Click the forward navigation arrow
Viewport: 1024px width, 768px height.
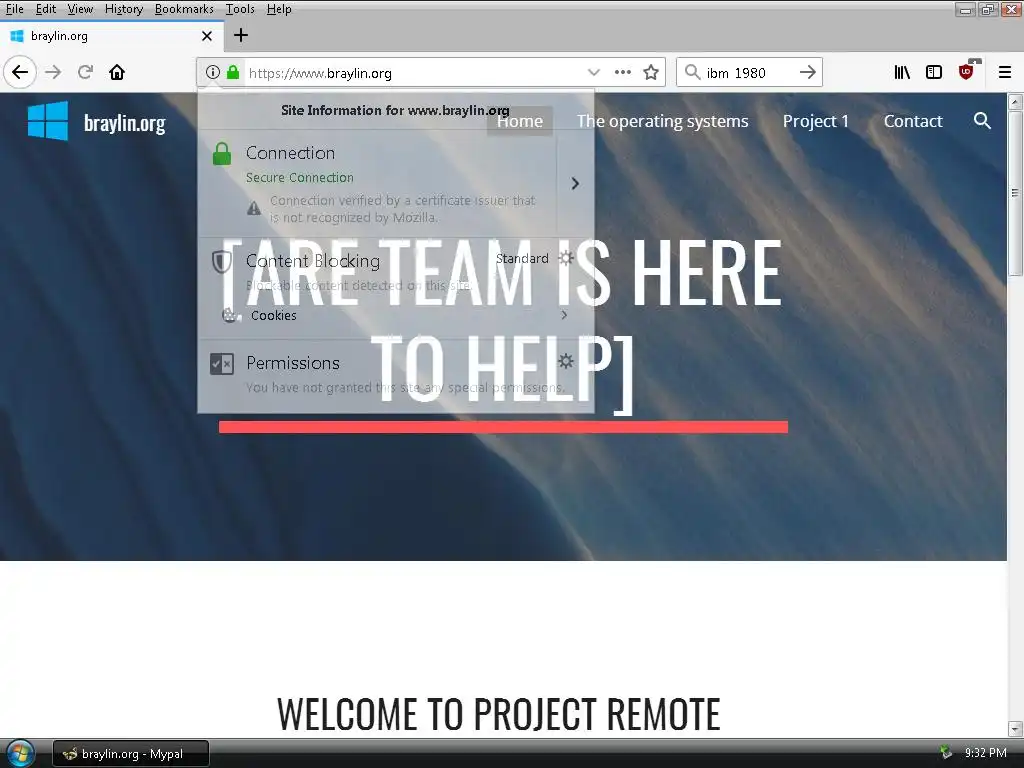tap(54, 72)
